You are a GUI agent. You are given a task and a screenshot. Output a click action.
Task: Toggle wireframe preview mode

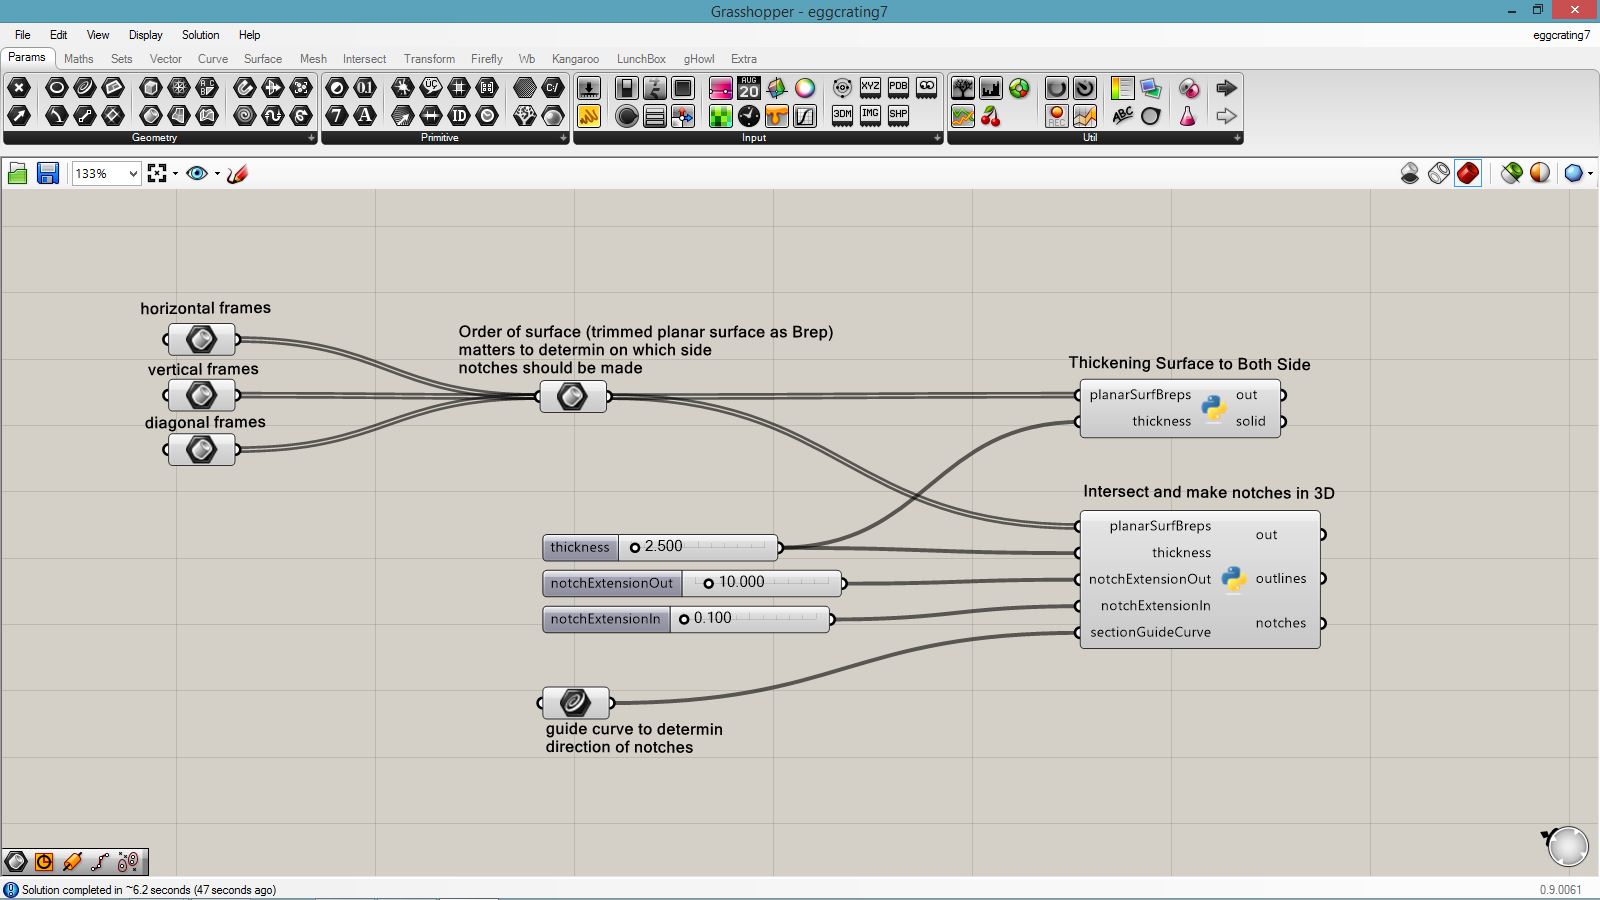coord(1439,174)
